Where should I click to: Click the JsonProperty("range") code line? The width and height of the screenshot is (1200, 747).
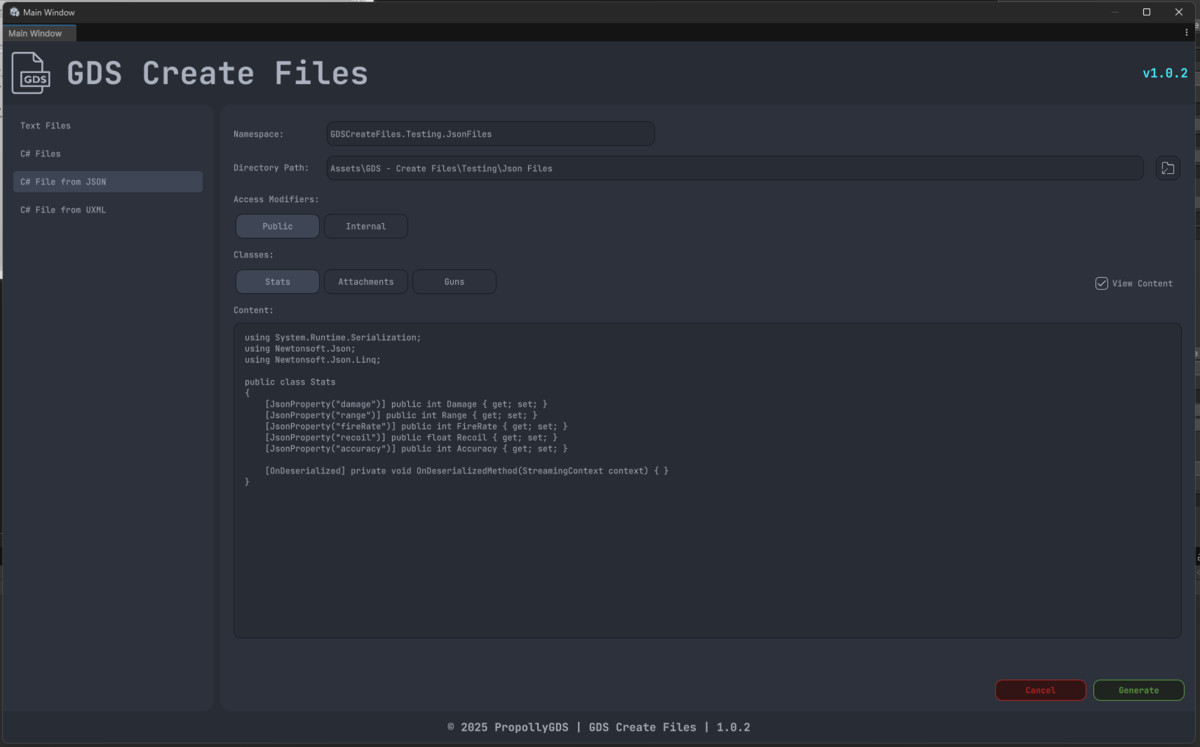click(x=401, y=415)
